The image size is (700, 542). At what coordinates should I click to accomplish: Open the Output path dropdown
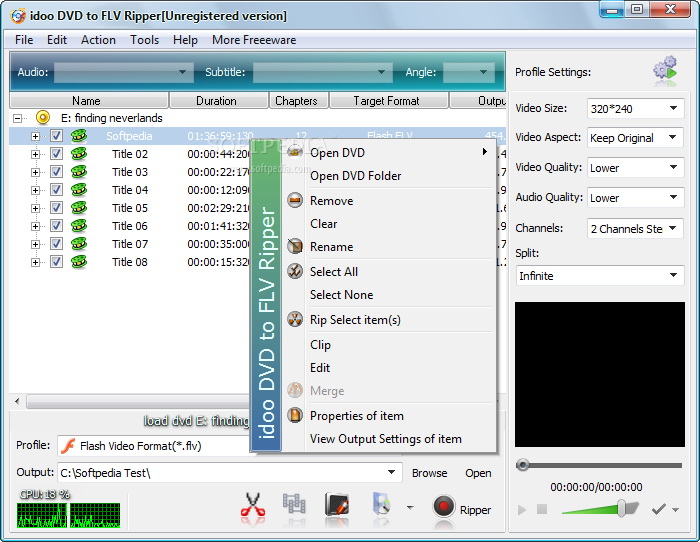[x=391, y=472]
